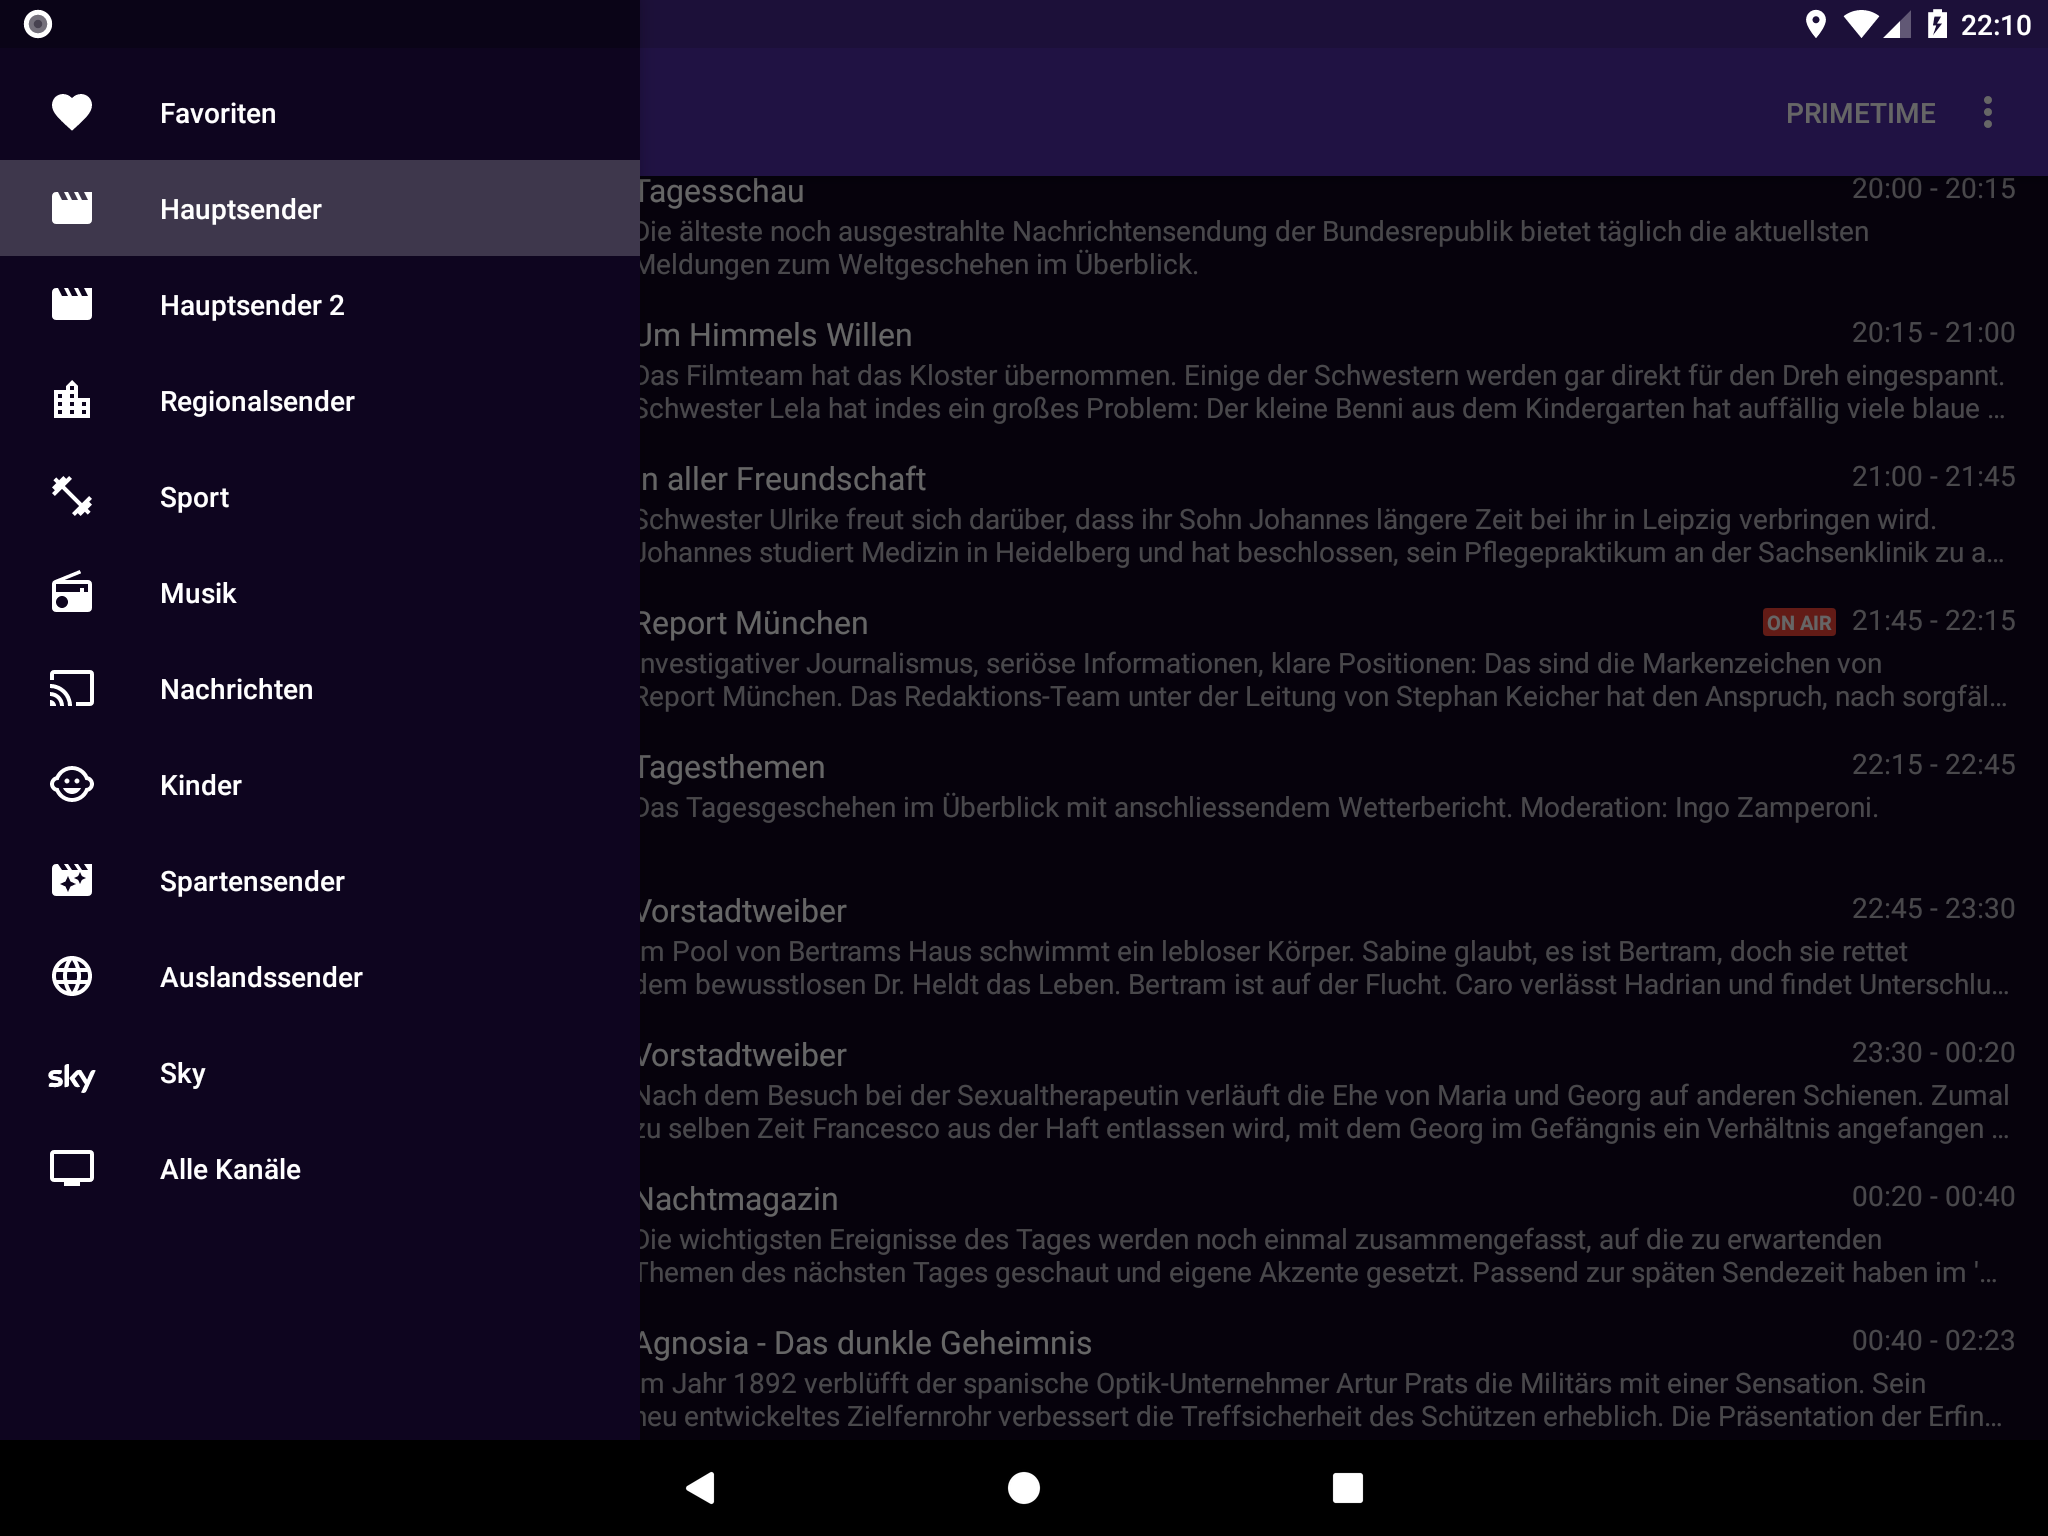The height and width of the screenshot is (1536, 2048).
Task: Tap the Kinder baby face icon
Action: point(71,784)
